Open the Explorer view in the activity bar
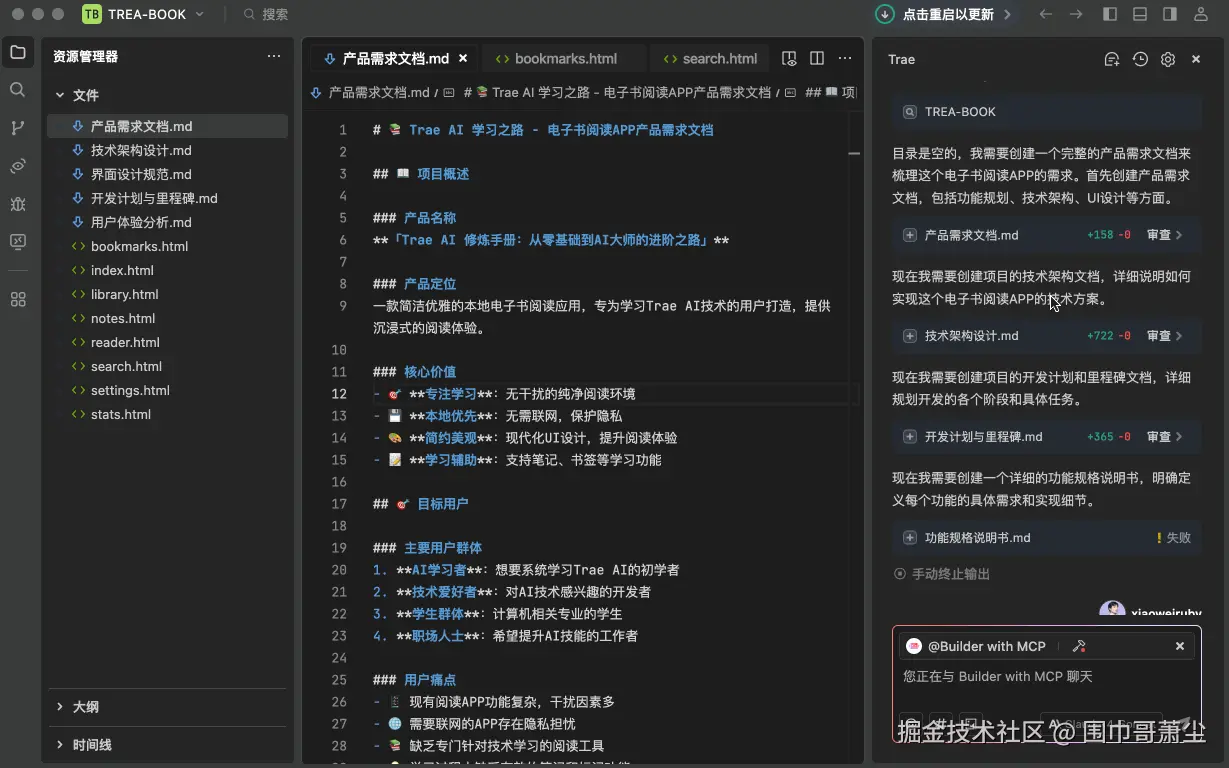Viewport: 1229px width, 768px height. [x=17, y=53]
